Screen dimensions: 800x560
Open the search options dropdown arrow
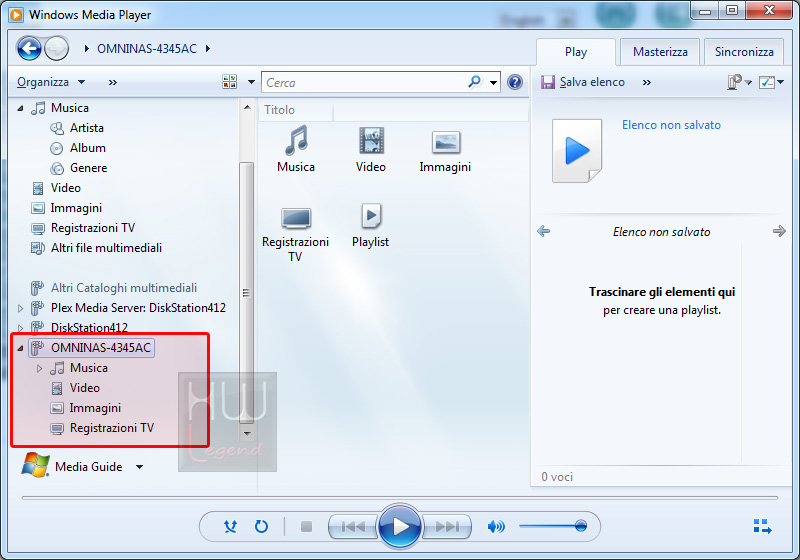click(493, 82)
